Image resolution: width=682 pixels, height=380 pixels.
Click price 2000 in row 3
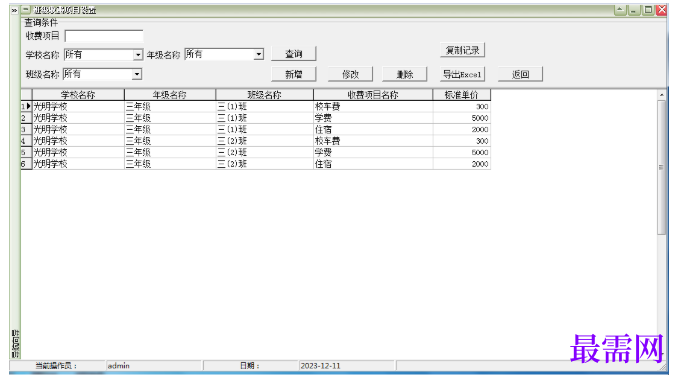point(461,129)
